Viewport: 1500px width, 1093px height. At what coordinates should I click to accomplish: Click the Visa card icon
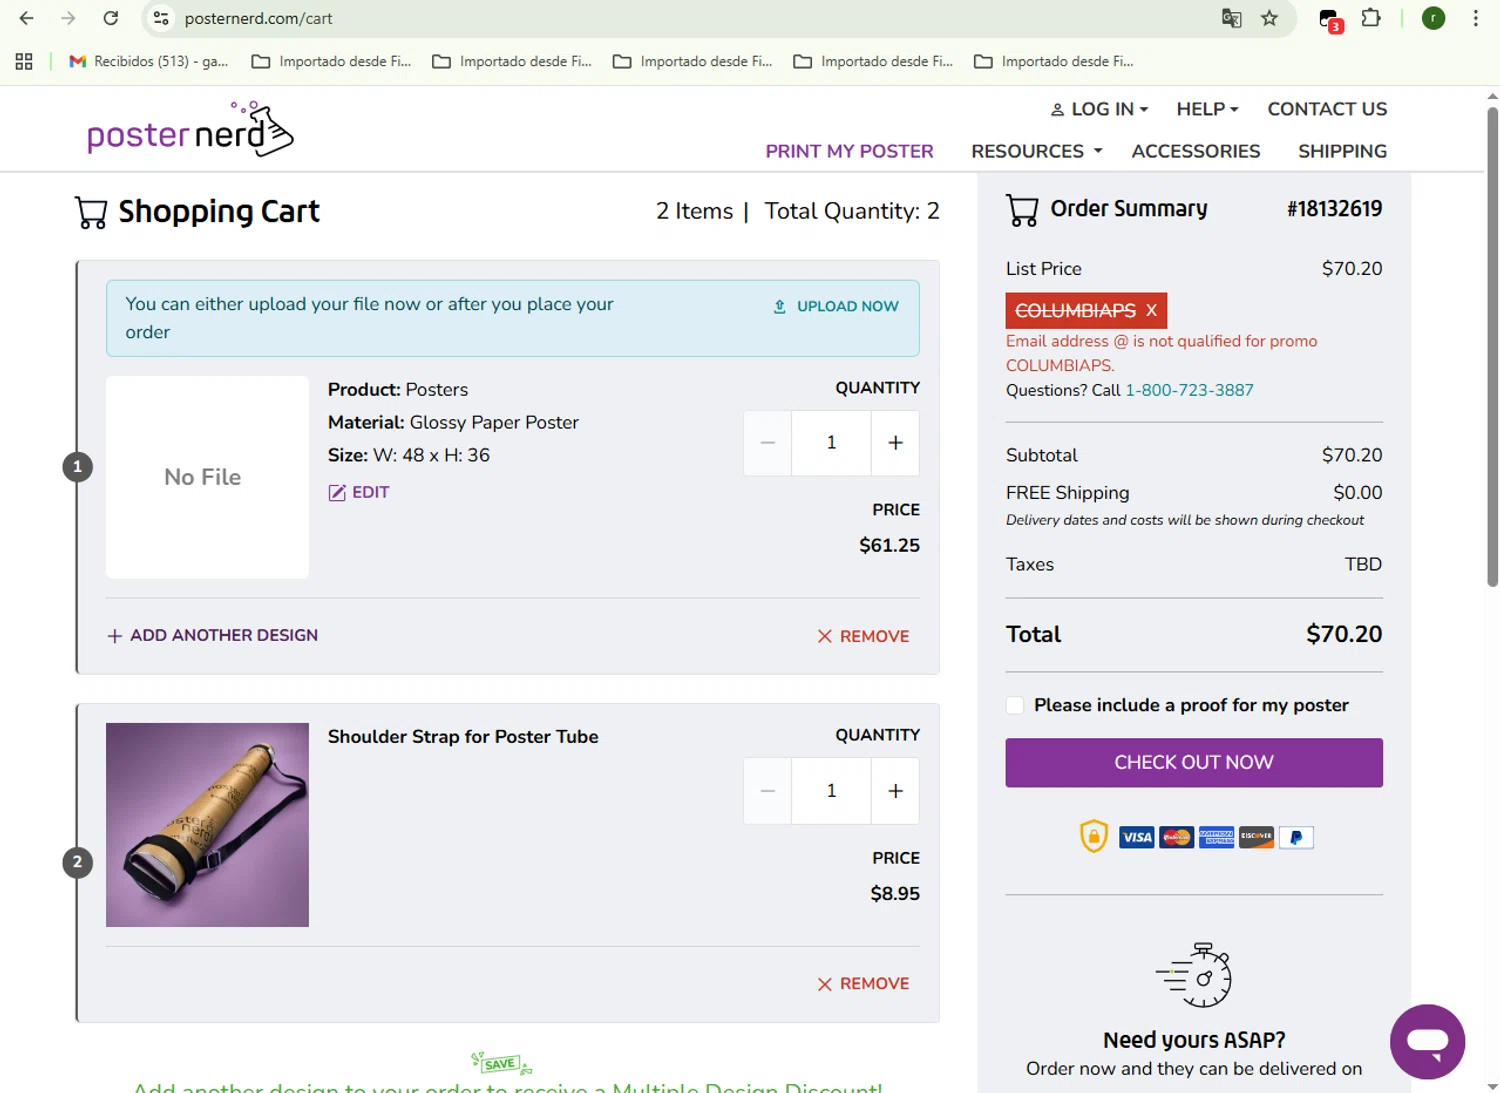[1136, 837]
